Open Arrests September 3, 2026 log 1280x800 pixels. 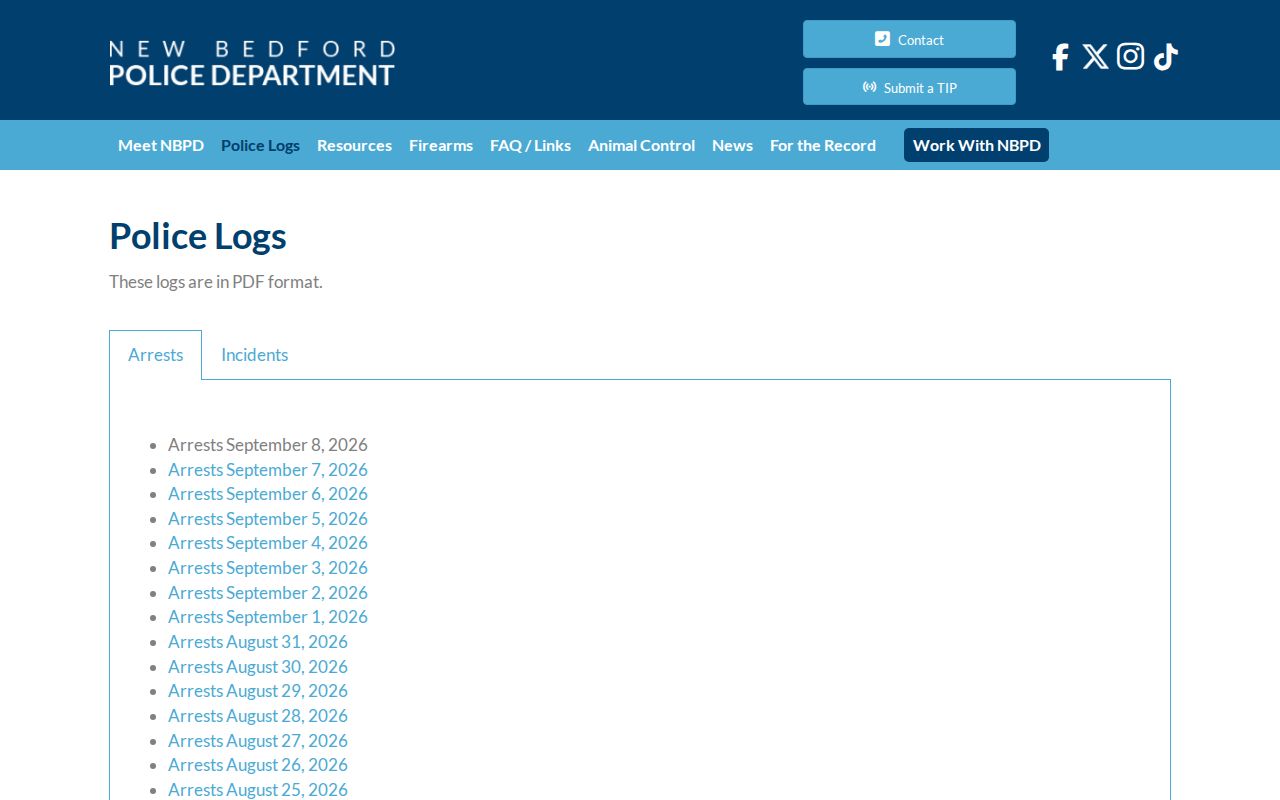coord(268,568)
